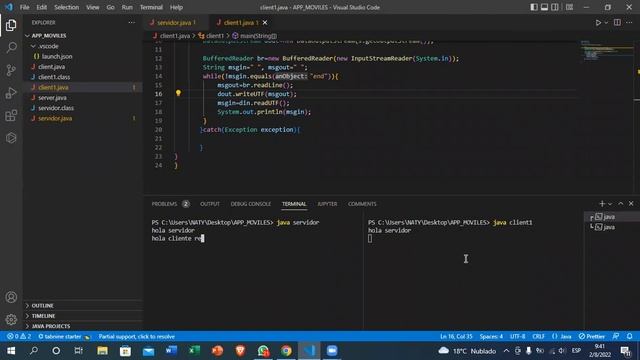This screenshot has height=360, width=640.
Task: Expand the Outline section
Action: (x=83, y=305)
